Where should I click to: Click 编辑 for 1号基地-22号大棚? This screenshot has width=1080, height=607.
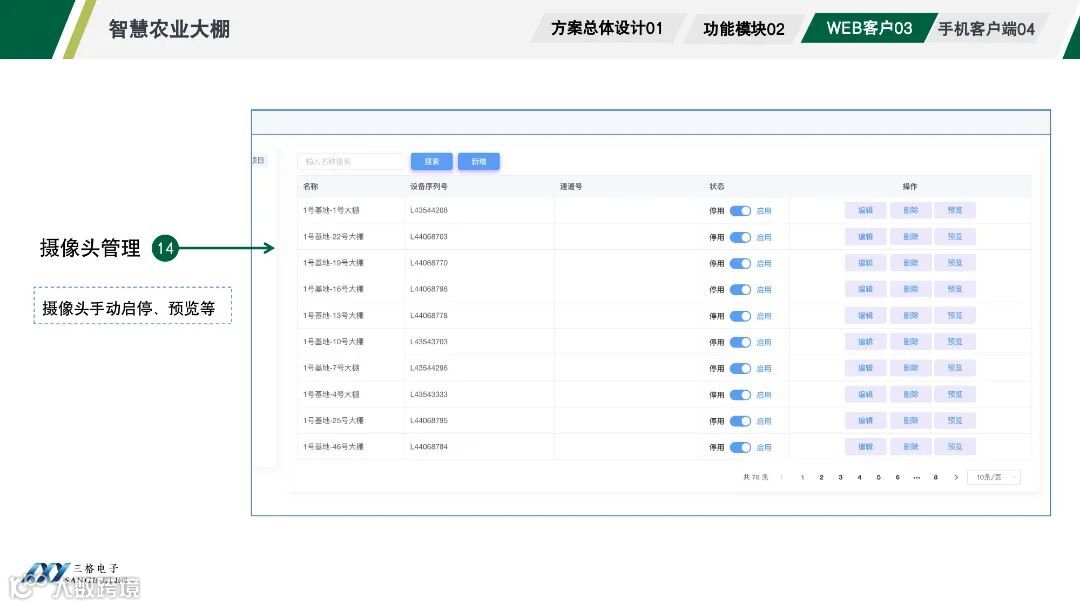click(866, 236)
